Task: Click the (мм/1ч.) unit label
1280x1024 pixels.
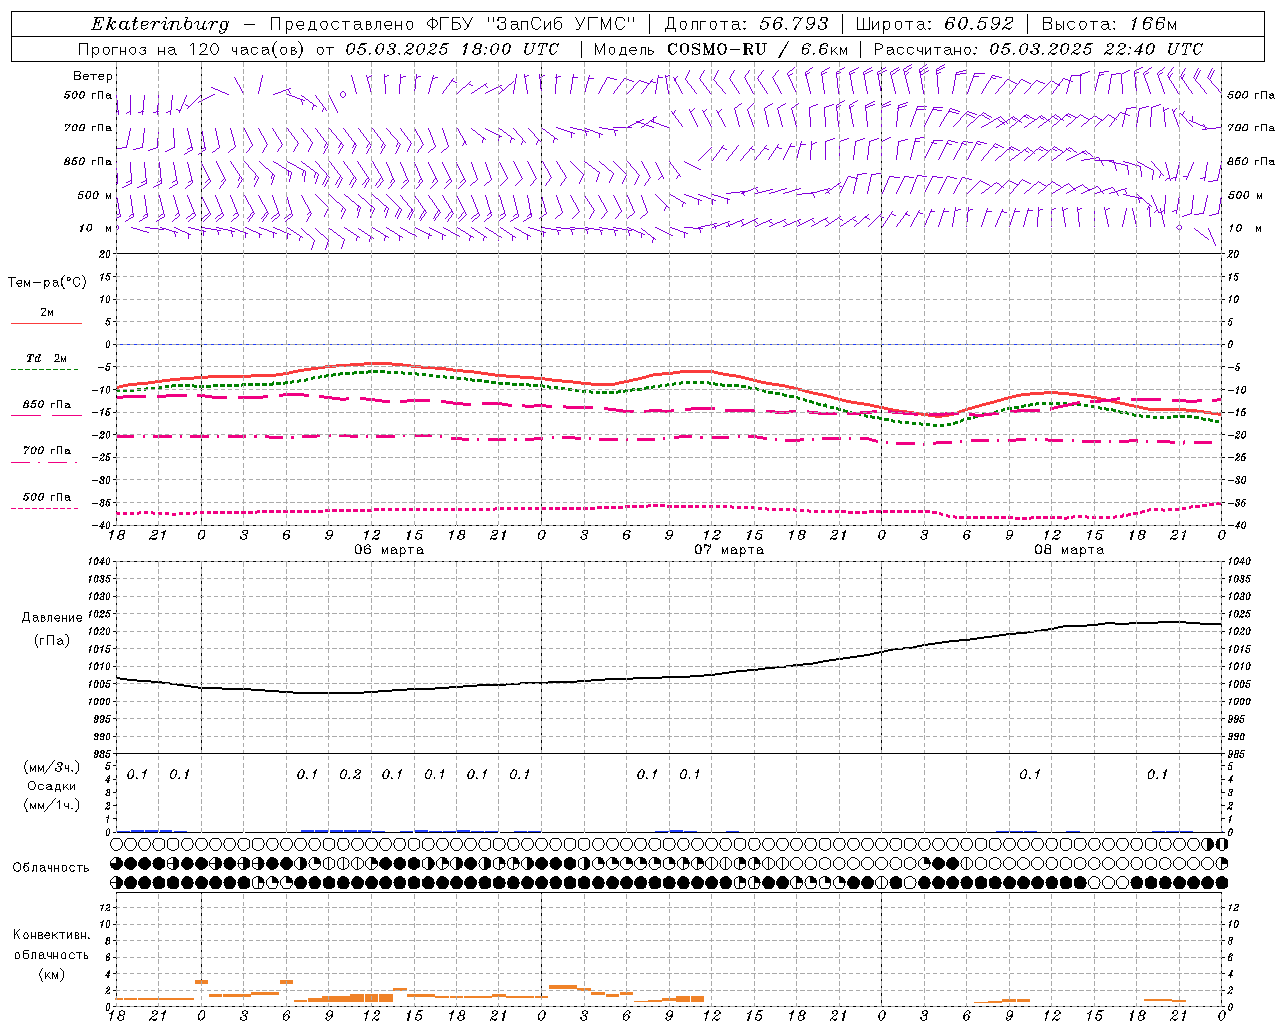Action: point(51,804)
